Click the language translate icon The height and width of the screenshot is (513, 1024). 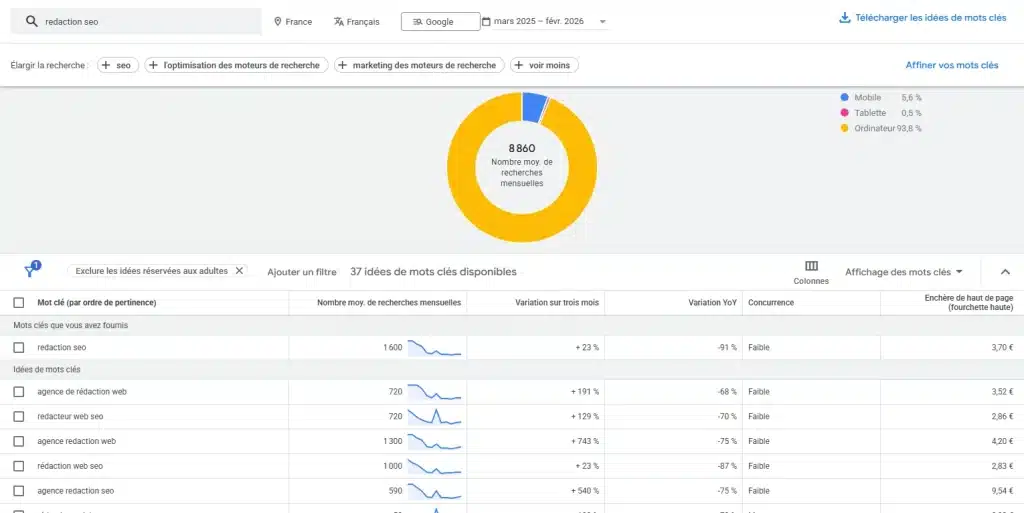pyautogui.click(x=338, y=22)
